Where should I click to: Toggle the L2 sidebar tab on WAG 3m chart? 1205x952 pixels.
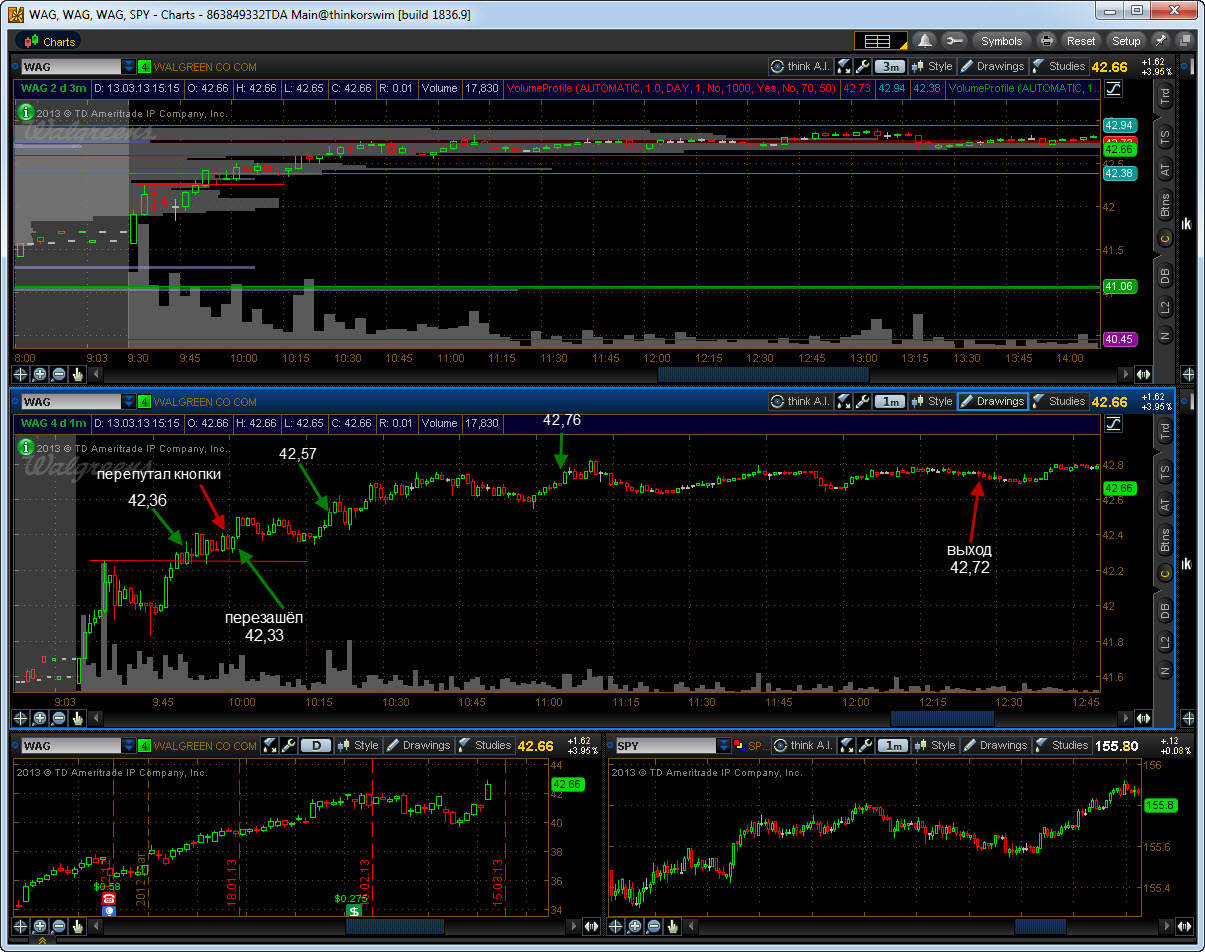pos(1165,306)
